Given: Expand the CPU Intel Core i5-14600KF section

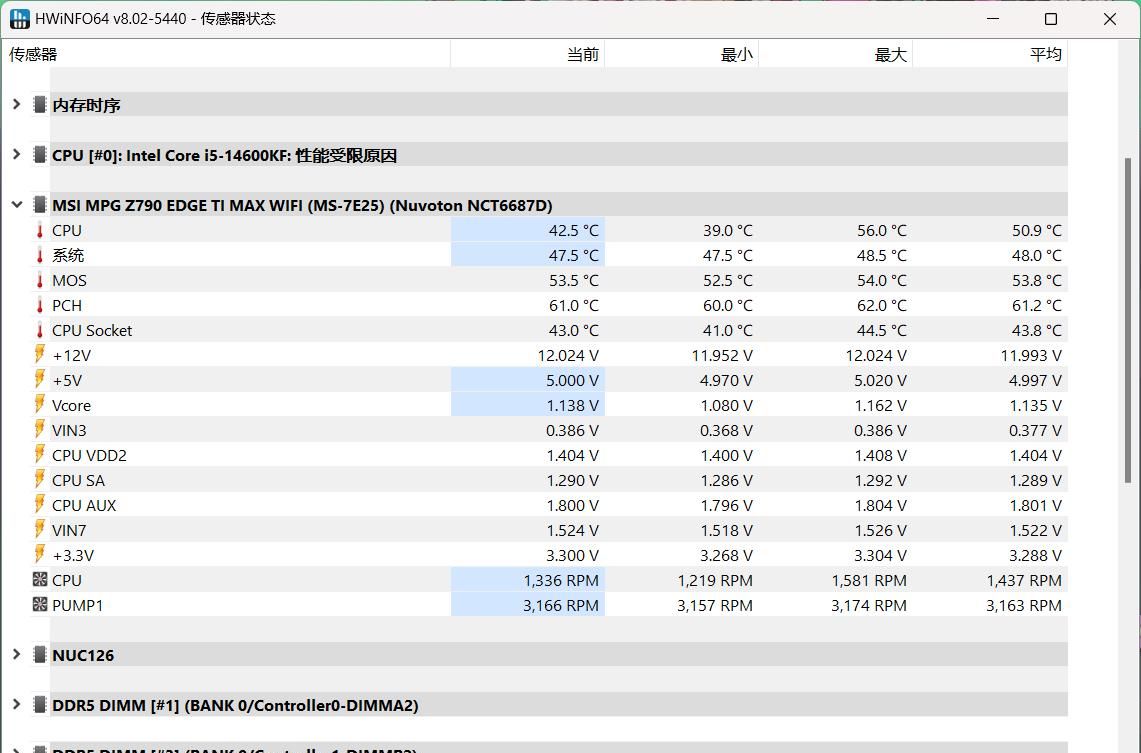Looking at the screenshot, I should click(16, 155).
